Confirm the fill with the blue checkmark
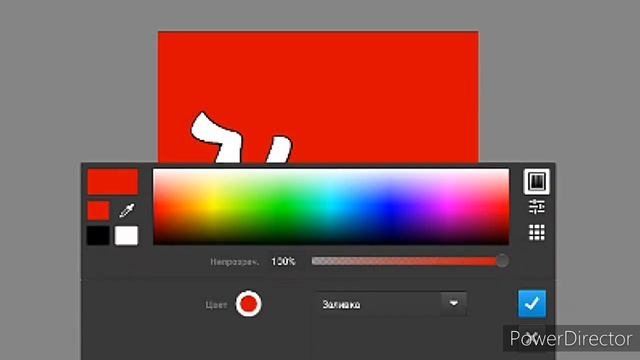640x360 pixels. coord(532,304)
